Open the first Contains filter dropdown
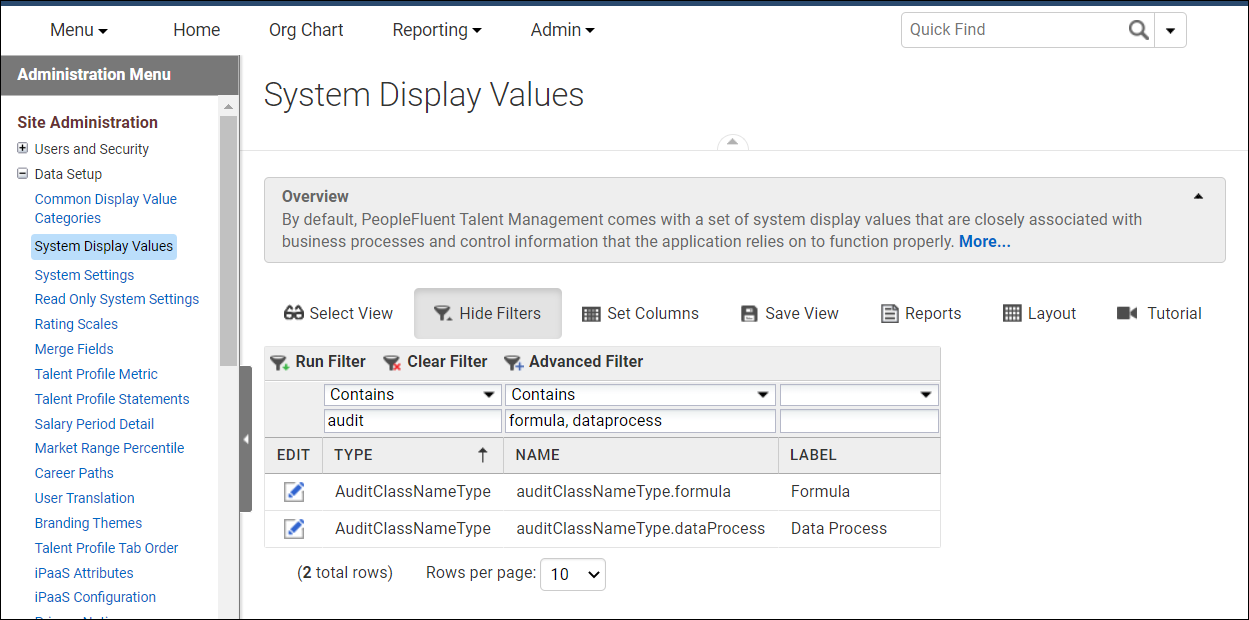1249x620 pixels. click(x=412, y=394)
